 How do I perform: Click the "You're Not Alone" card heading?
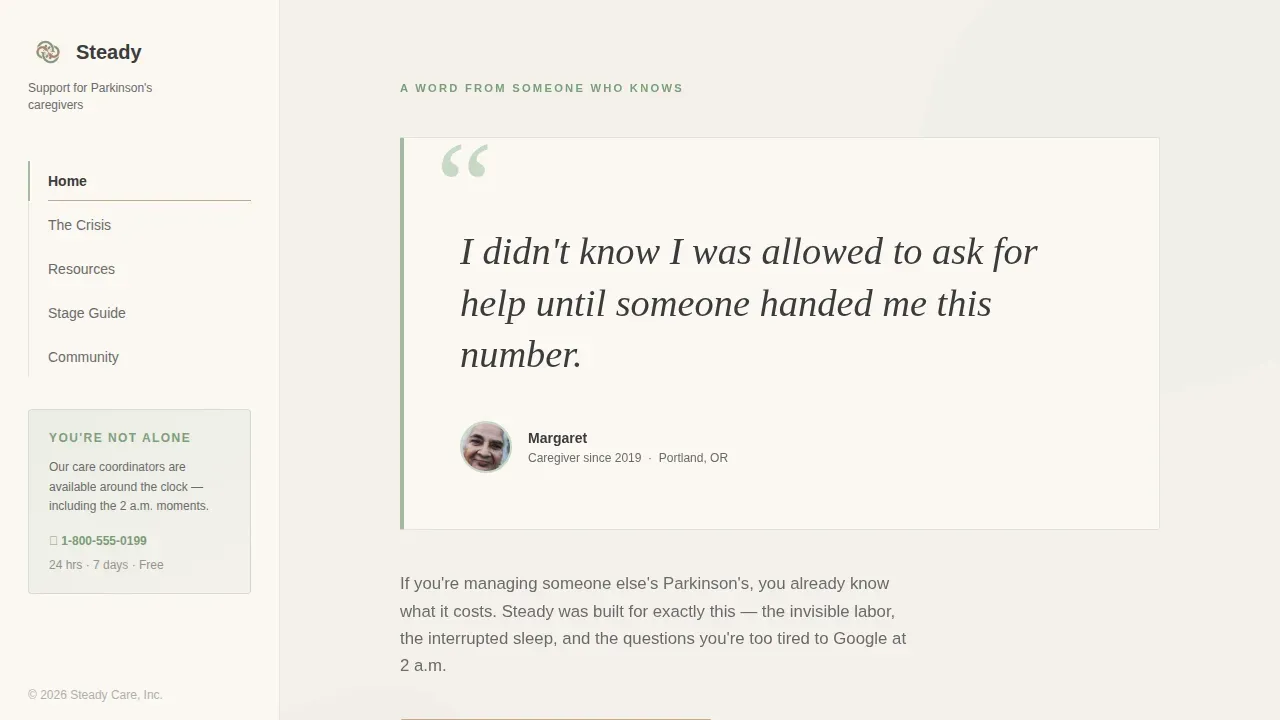(x=120, y=438)
